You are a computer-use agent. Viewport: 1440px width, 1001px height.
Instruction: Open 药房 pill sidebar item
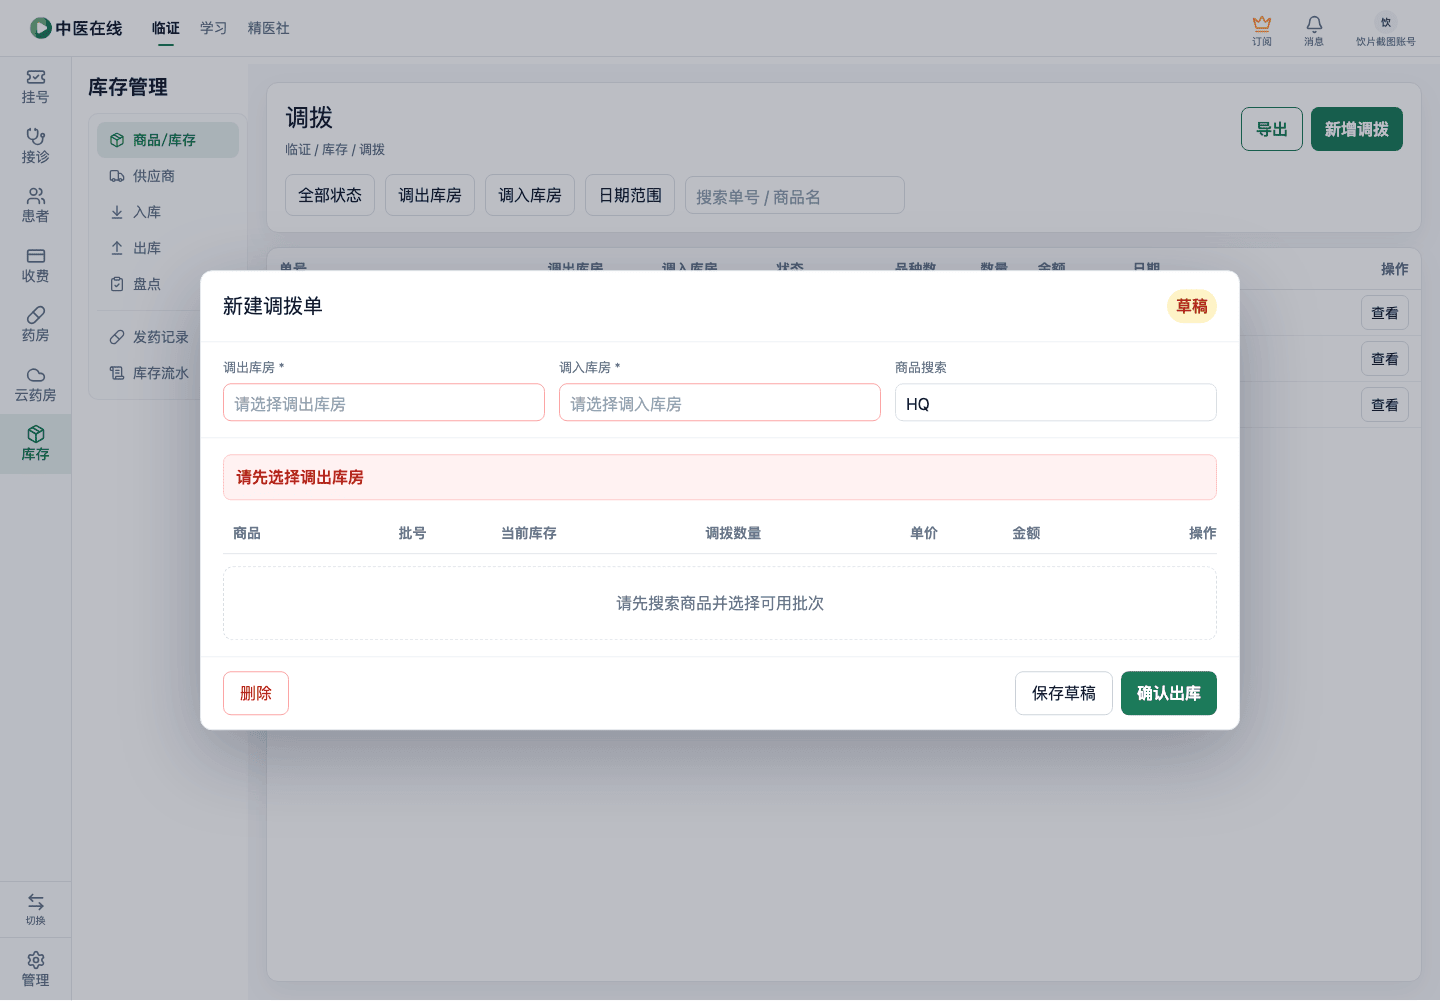35,325
